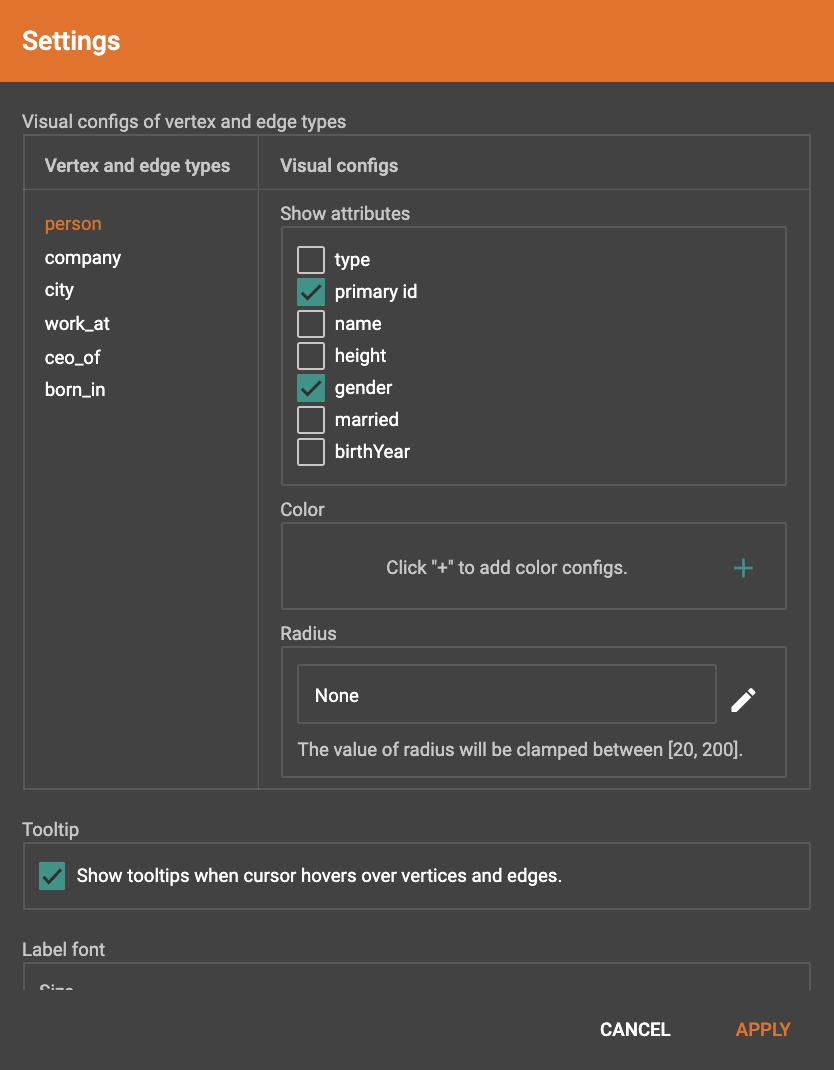The width and height of the screenshot is (834, 1070).
Task: Enable the height attribute checkbox
Action: pyautogui.click(x=311, y=356)
